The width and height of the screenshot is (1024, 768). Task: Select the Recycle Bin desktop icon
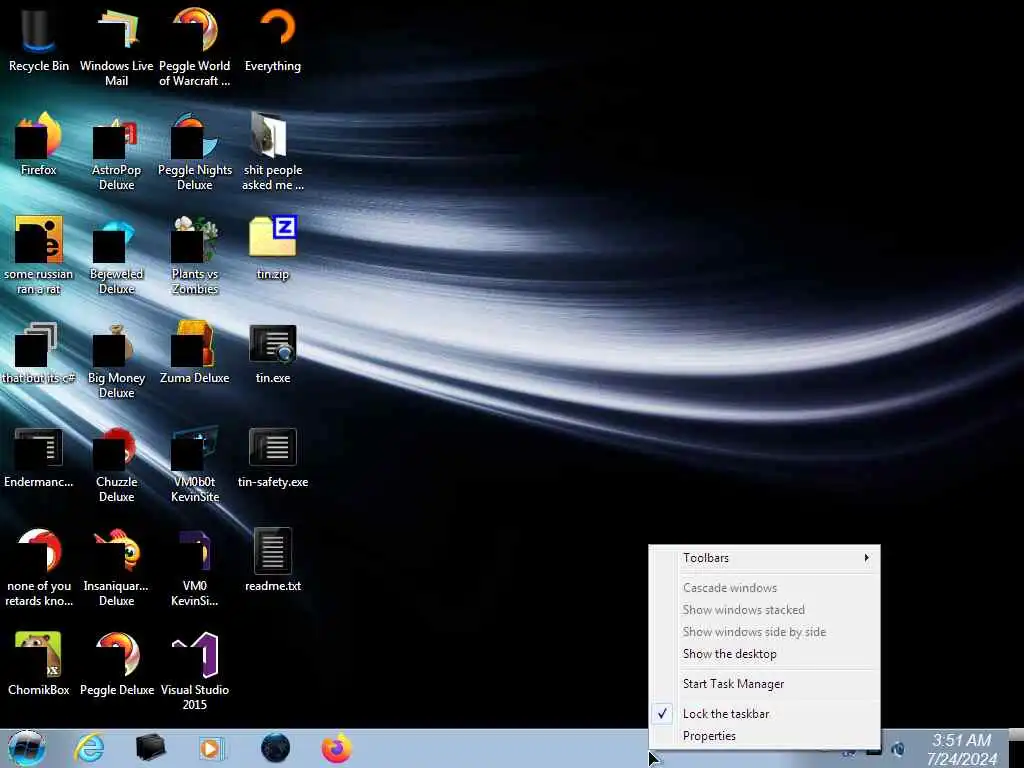pos(39,40)
